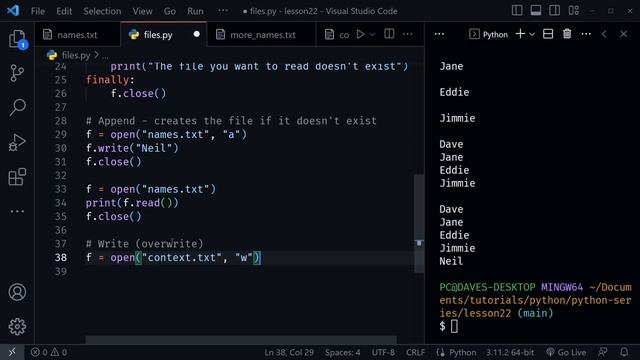Open the Run menu

[195, 11]
